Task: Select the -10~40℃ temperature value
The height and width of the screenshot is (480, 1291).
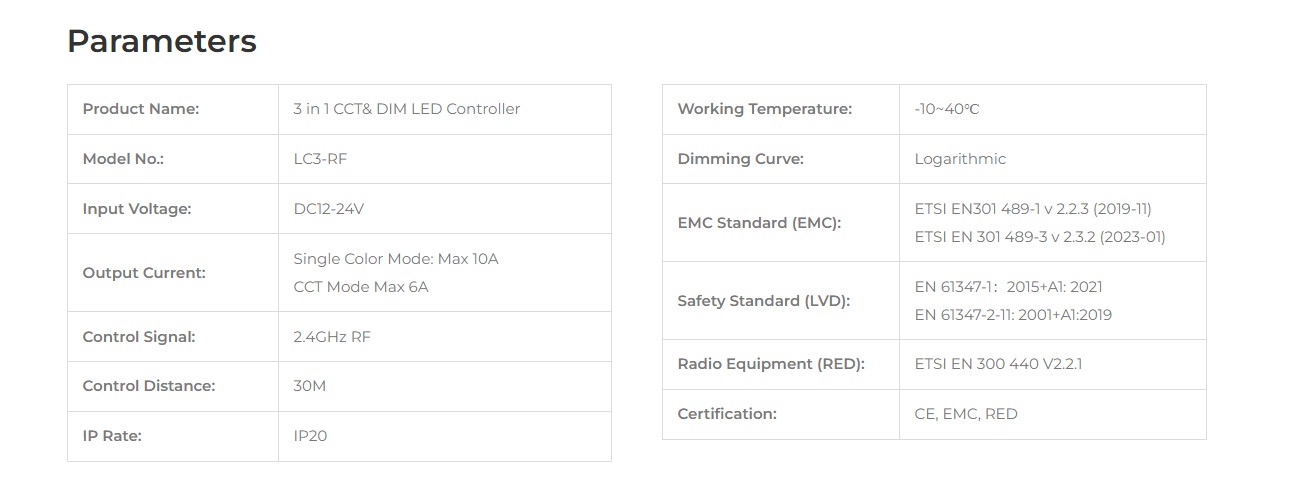Action: 947,109
